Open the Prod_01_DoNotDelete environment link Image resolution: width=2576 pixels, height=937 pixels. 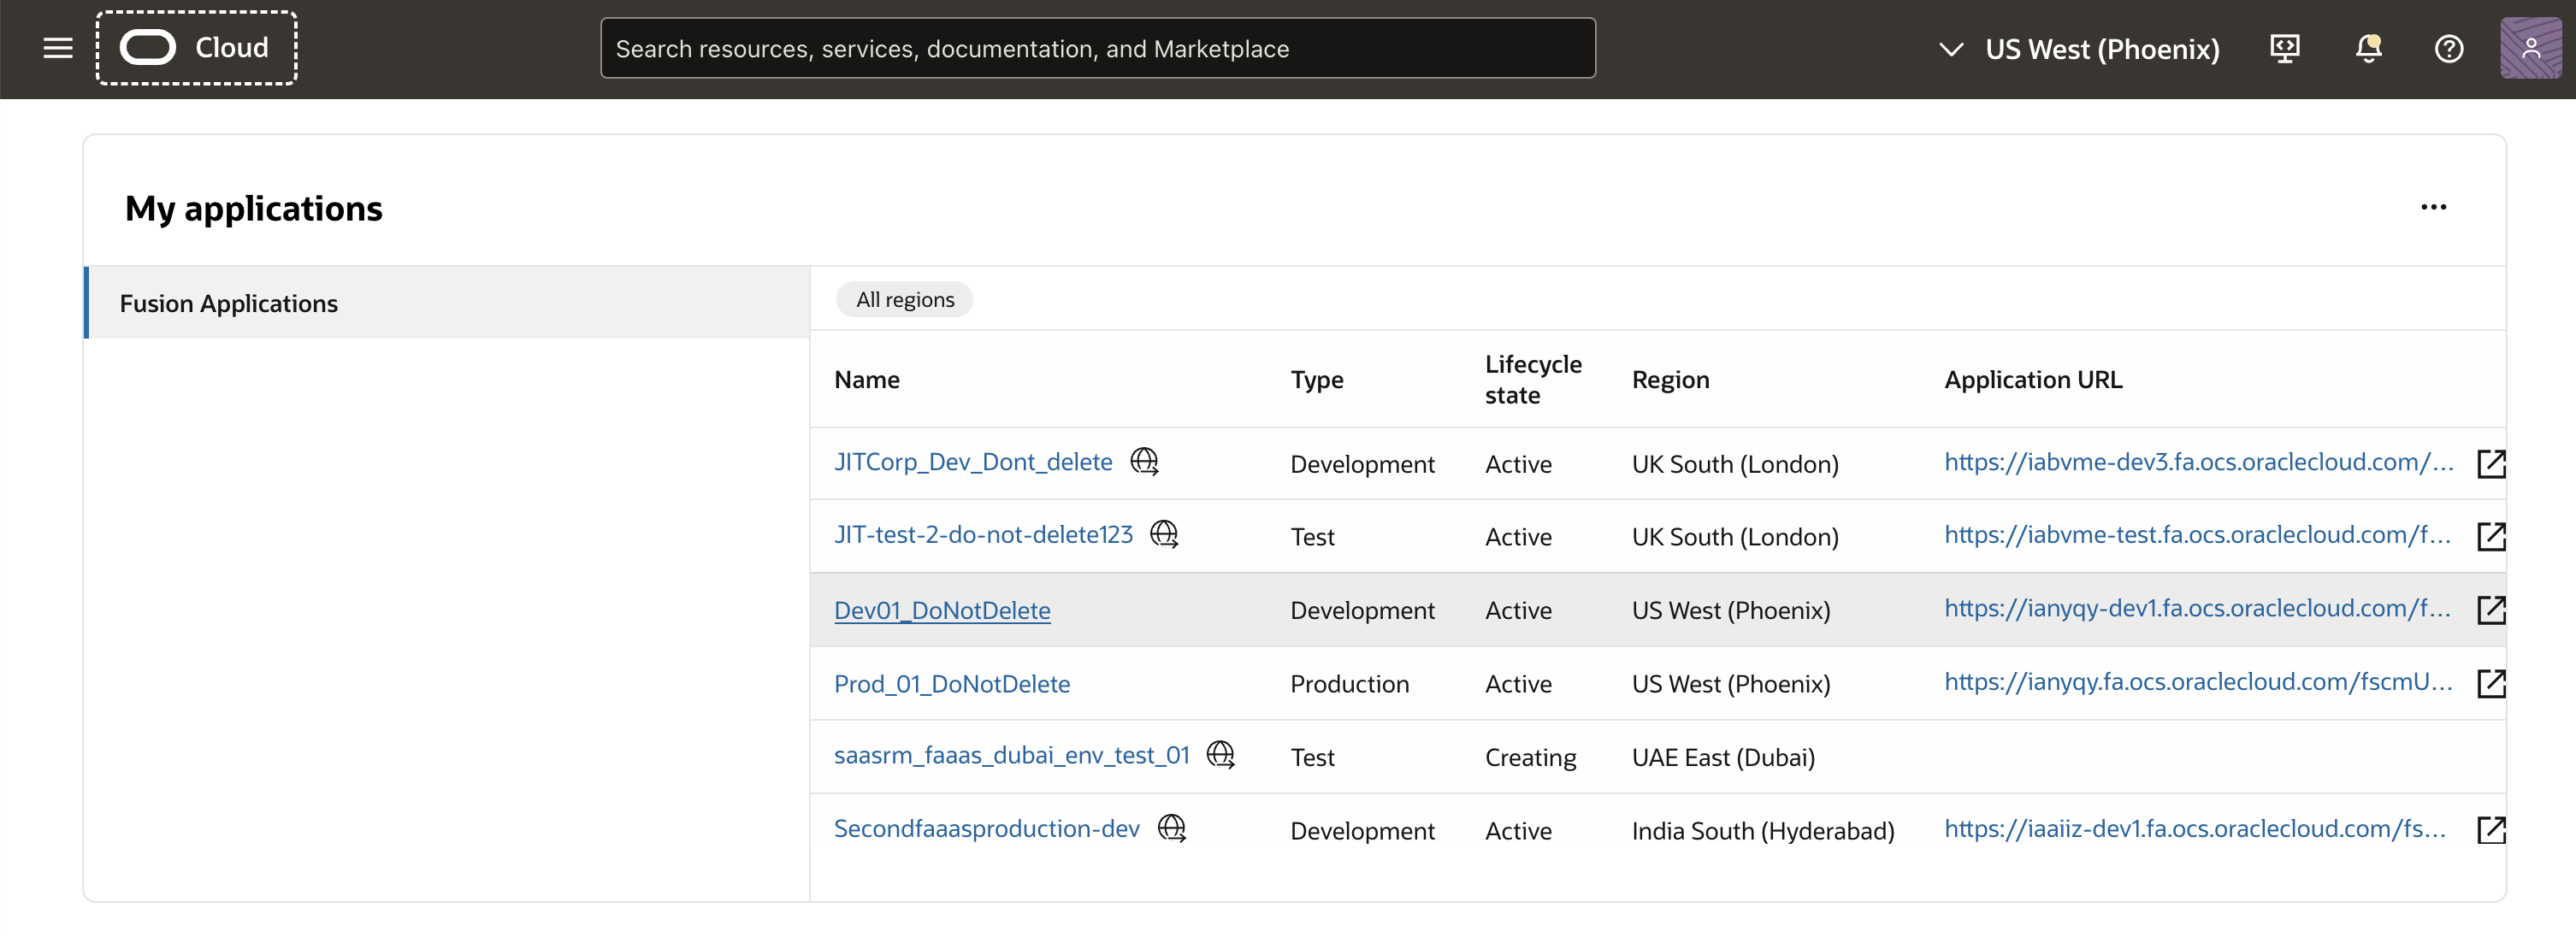coord(951,684)
